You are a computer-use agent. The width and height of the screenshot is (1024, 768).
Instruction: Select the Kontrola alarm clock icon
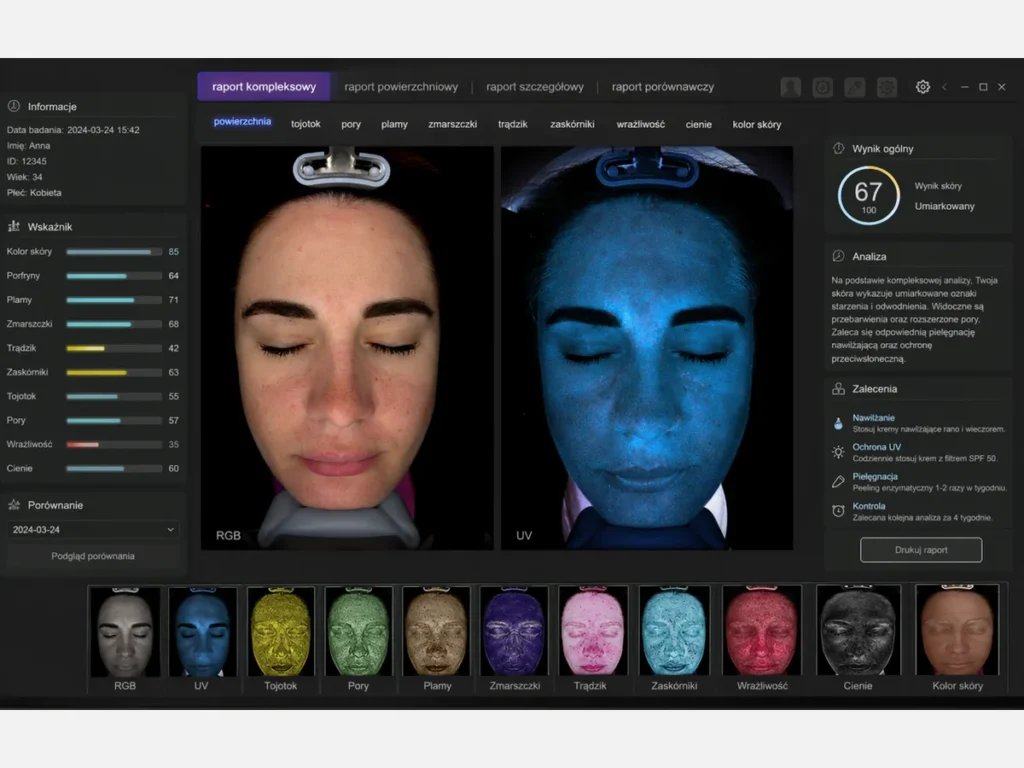[839, 511]
